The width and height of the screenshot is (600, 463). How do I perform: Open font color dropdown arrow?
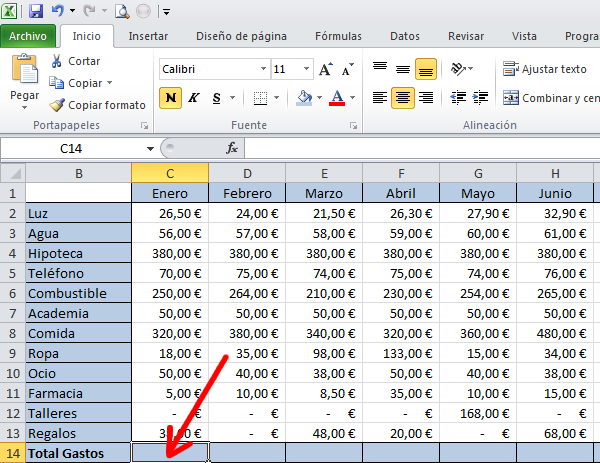click(x=352, y=98)
